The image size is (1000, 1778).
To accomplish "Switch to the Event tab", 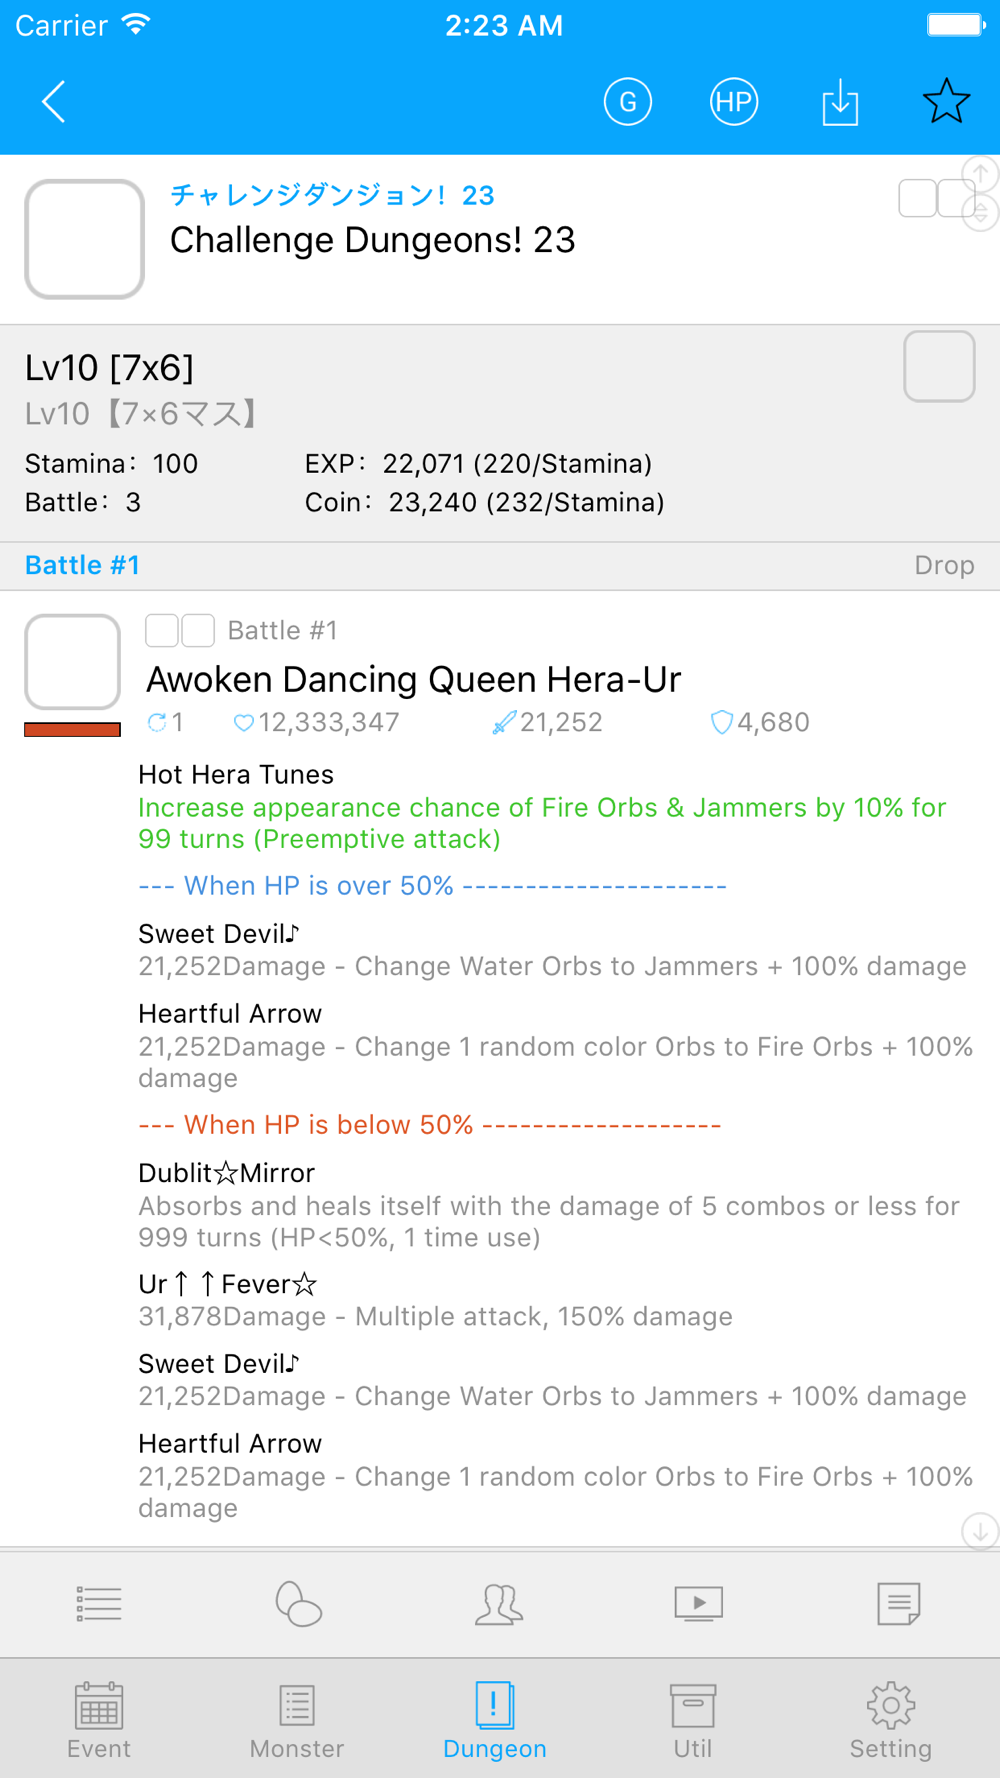I will 99,1720.
